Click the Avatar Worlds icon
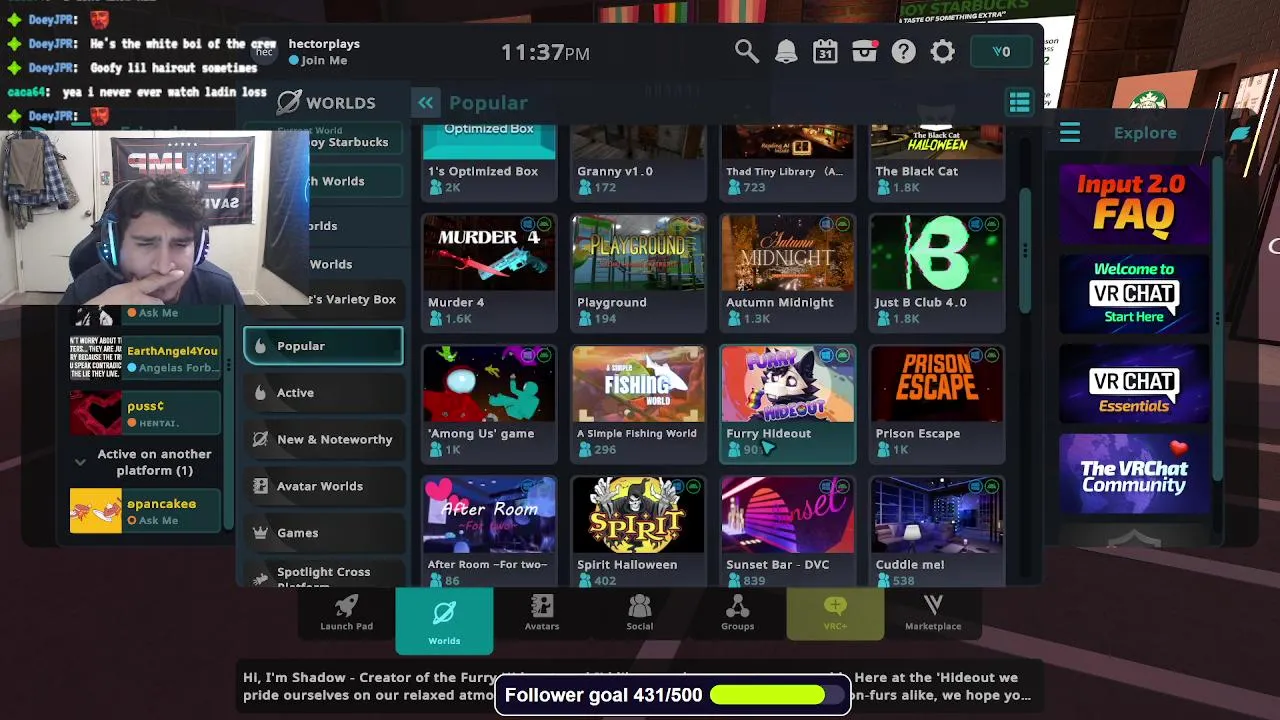 (260, 486)
